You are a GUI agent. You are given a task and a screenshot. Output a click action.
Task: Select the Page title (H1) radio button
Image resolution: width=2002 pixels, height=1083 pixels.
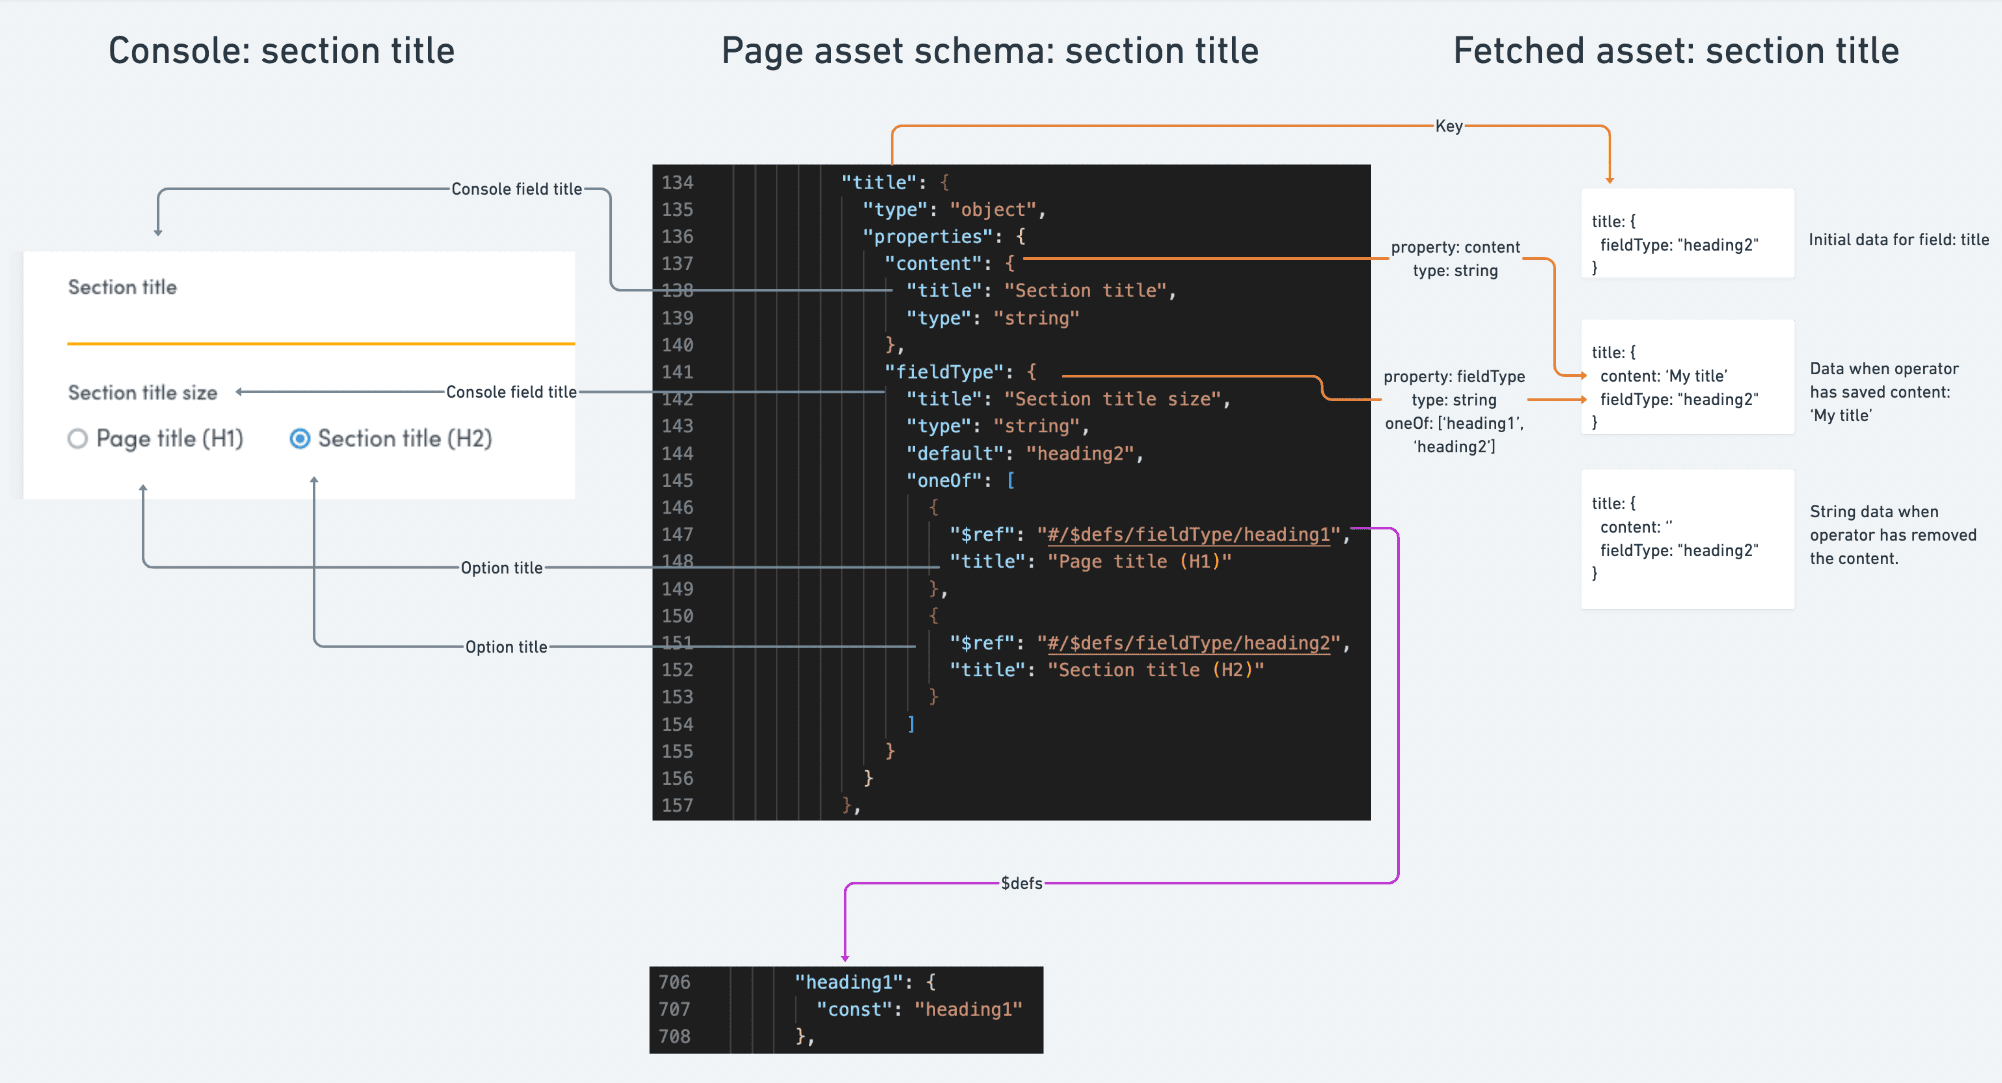[78, 439]
